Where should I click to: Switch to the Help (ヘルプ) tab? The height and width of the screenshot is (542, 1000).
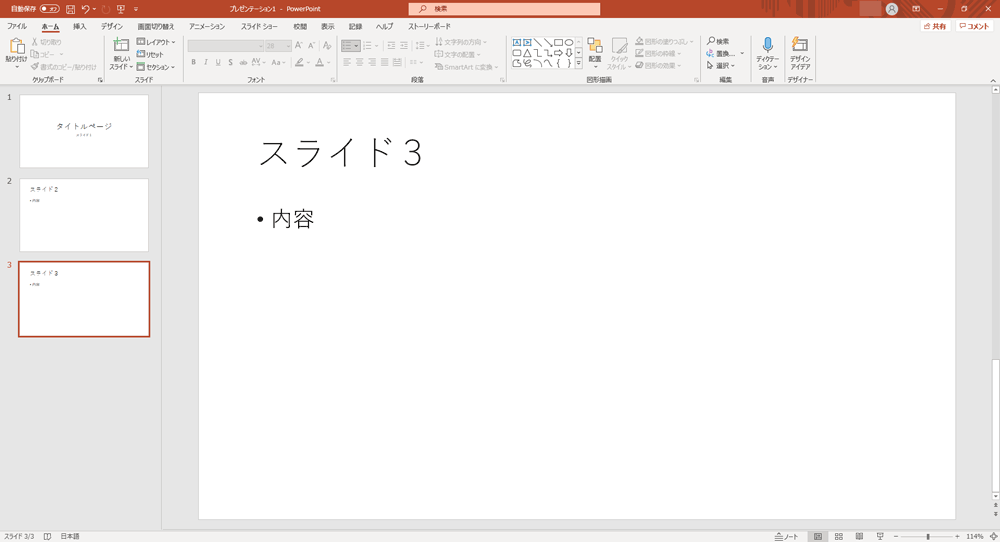click(x=384, y=27)
